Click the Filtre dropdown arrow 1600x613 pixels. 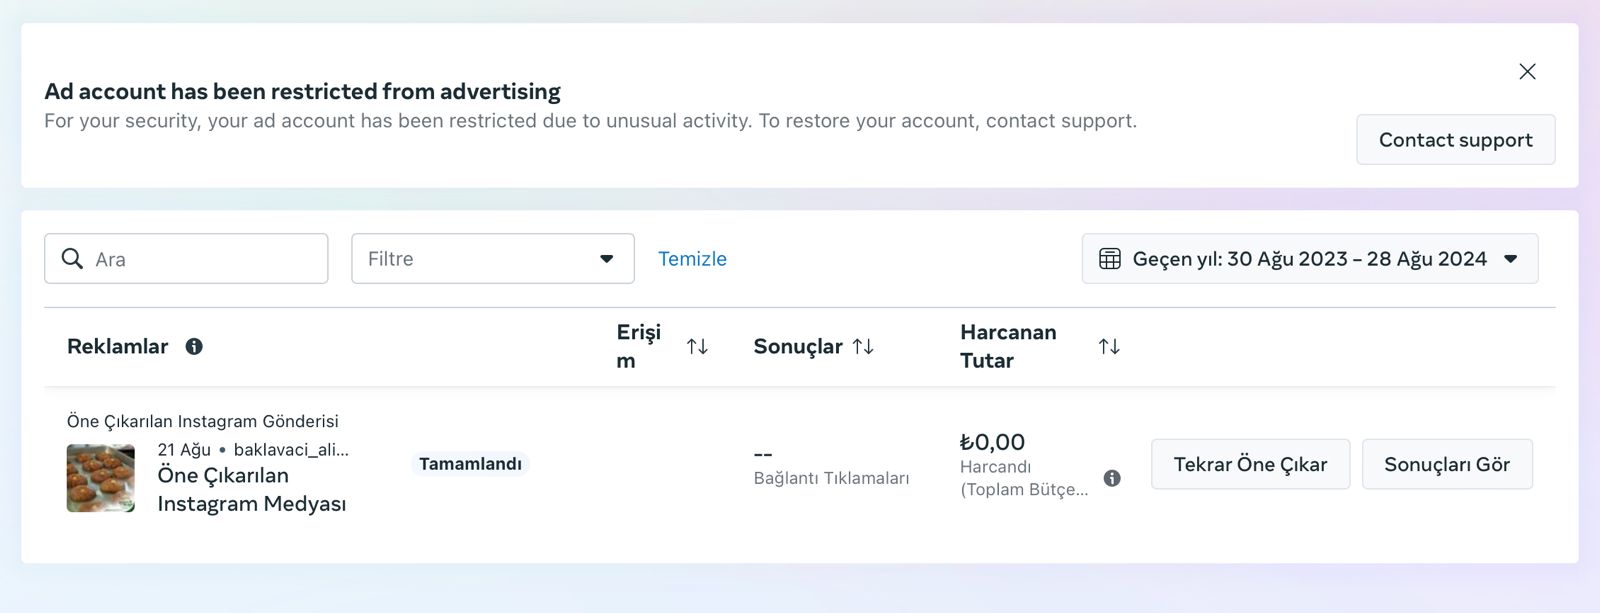click(606, 259)
